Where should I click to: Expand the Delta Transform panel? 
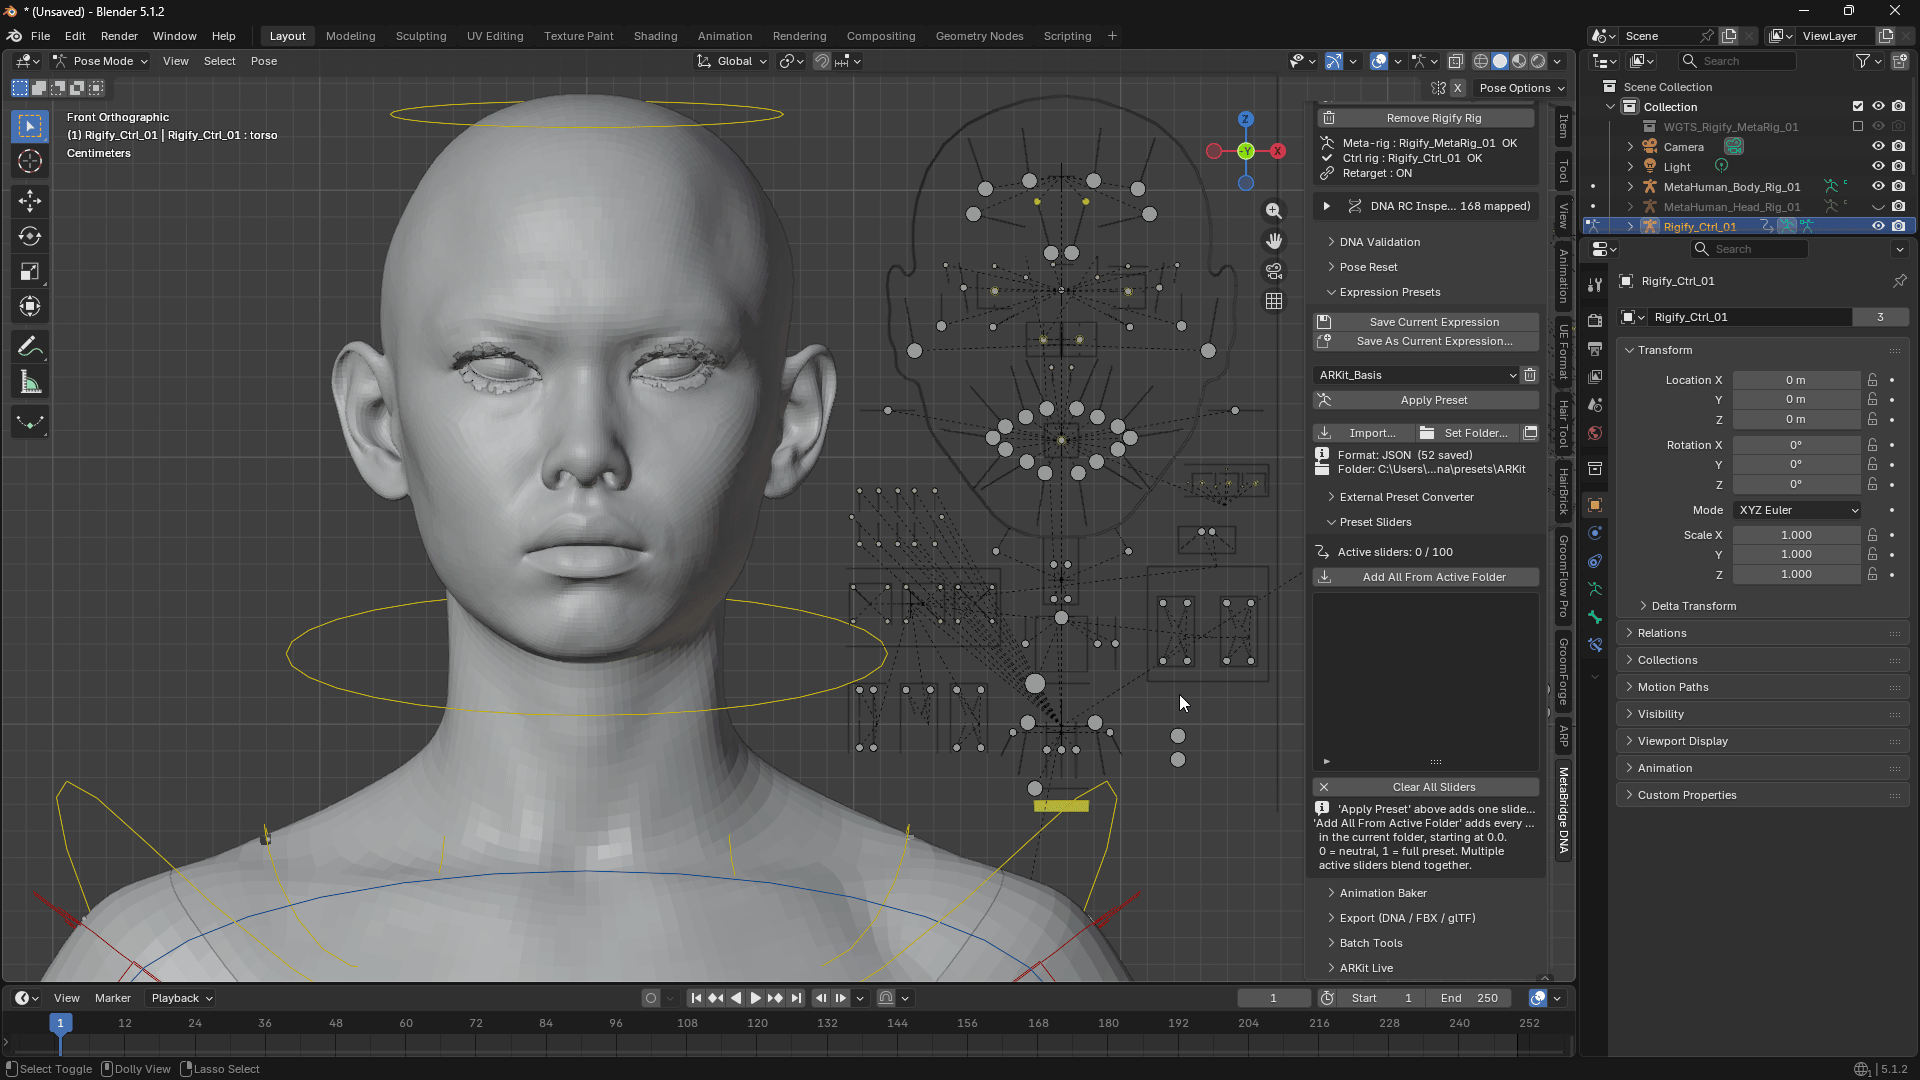1693,606
